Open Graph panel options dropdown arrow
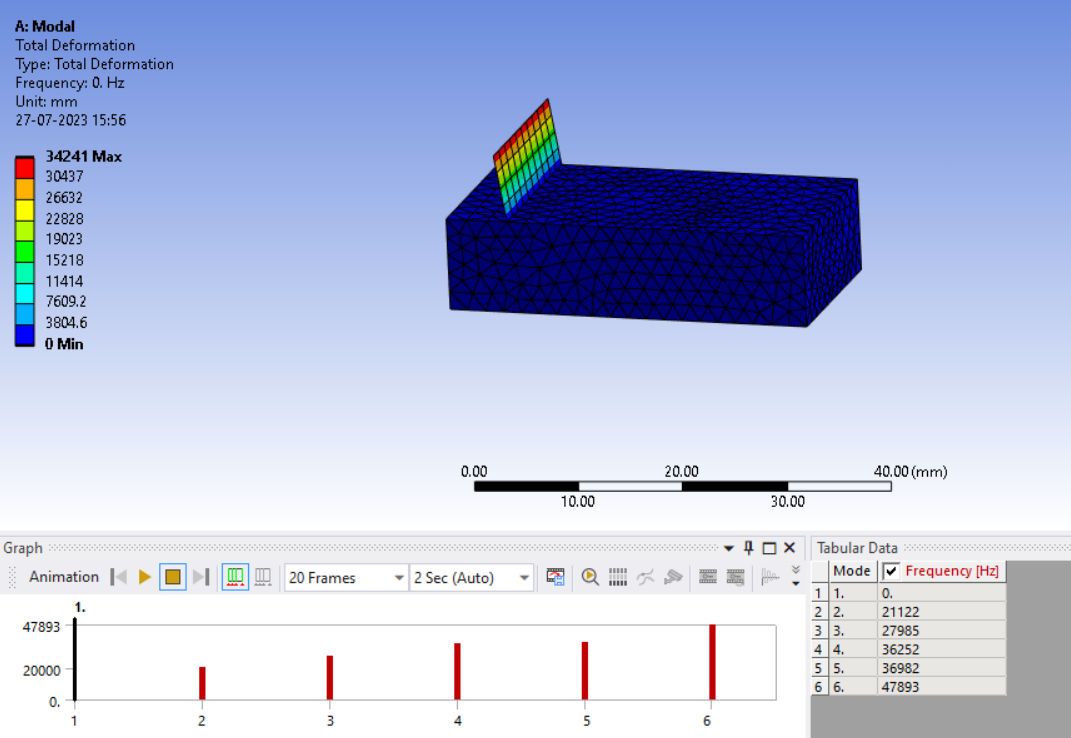Viewport: 1071px width, 738px height. point(729,548)
